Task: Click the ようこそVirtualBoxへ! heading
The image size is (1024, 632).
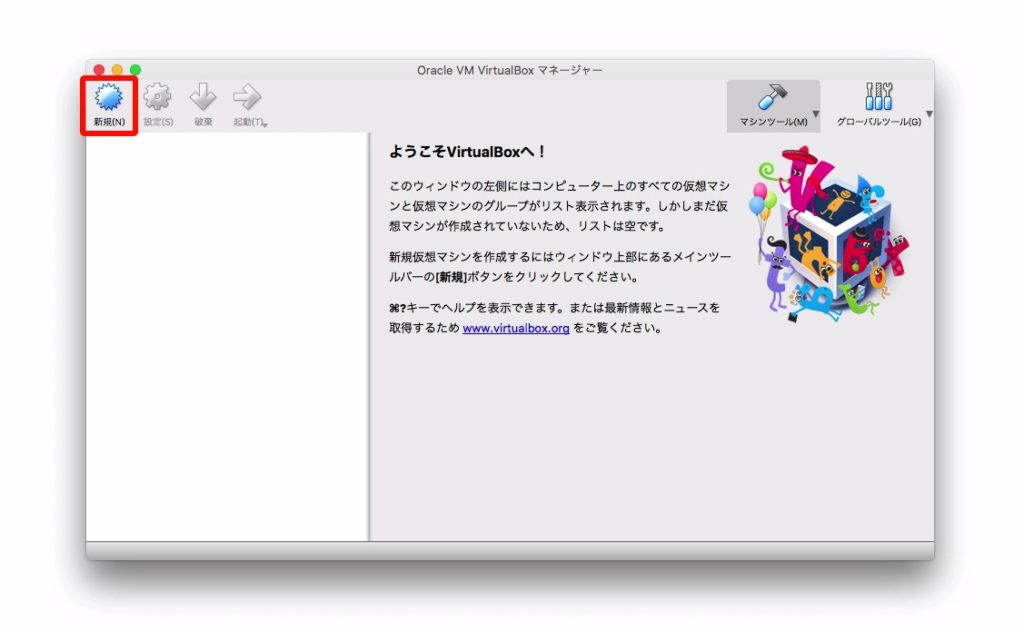Action: coord(467,152)
